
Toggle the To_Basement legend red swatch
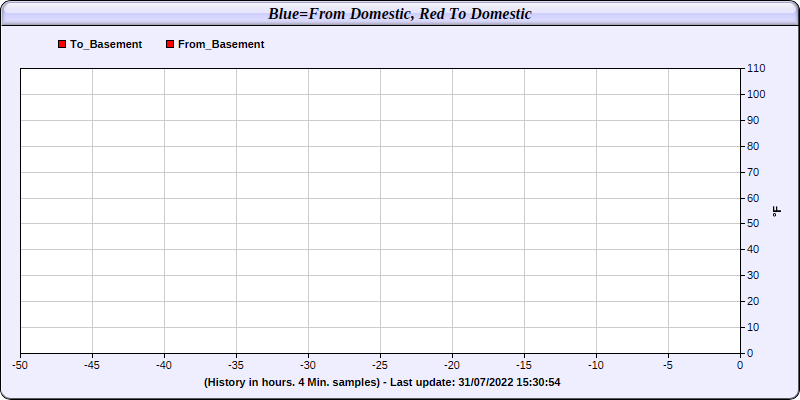click(x=62, y=44)
